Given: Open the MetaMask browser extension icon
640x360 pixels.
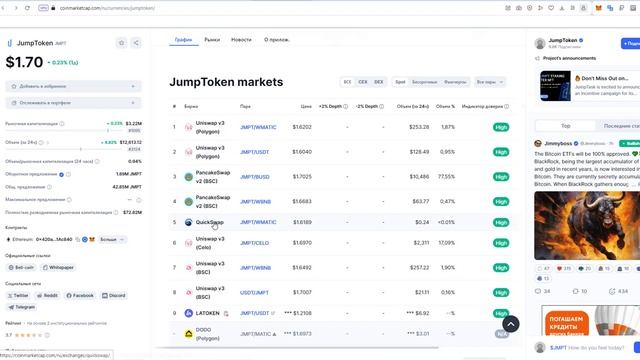Looking at the screenshot, I should [598, 8].
